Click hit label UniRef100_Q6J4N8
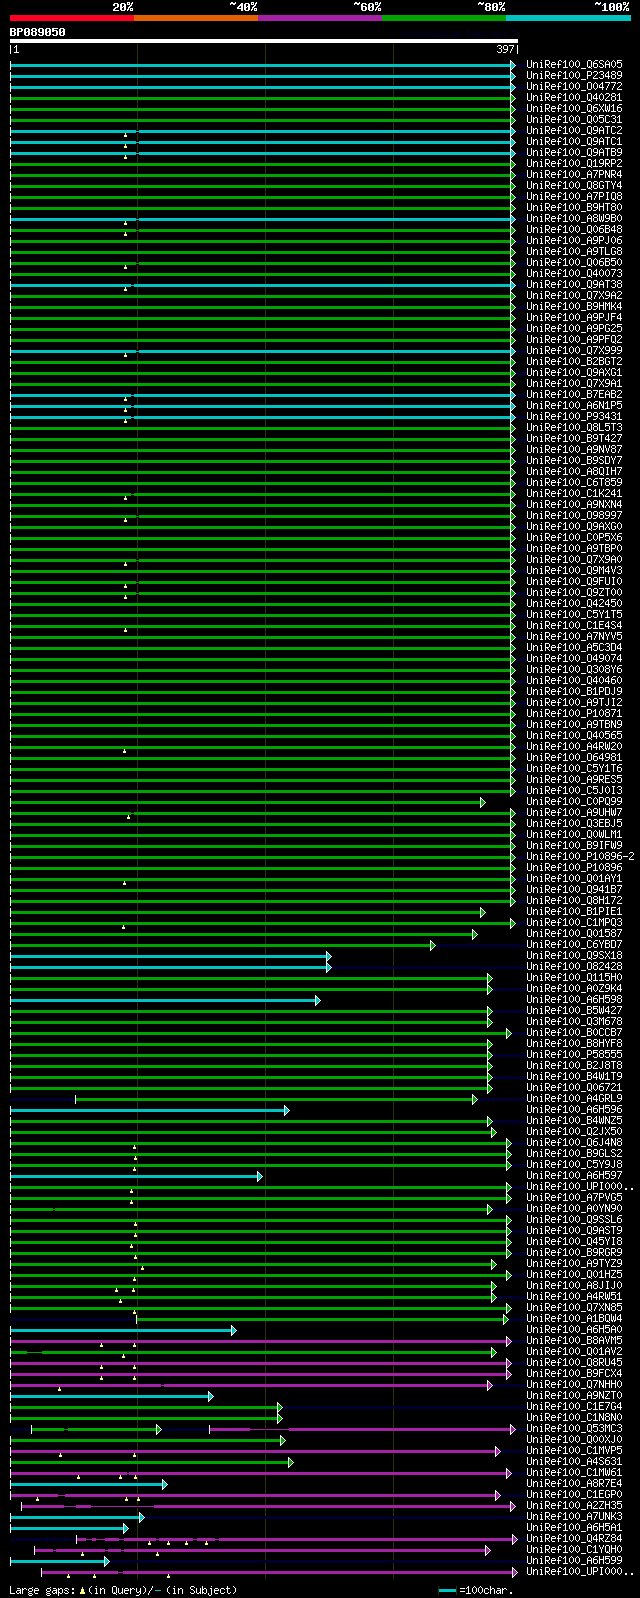The height and width of the screenshot is (1598, 640). pos(574,1142)
